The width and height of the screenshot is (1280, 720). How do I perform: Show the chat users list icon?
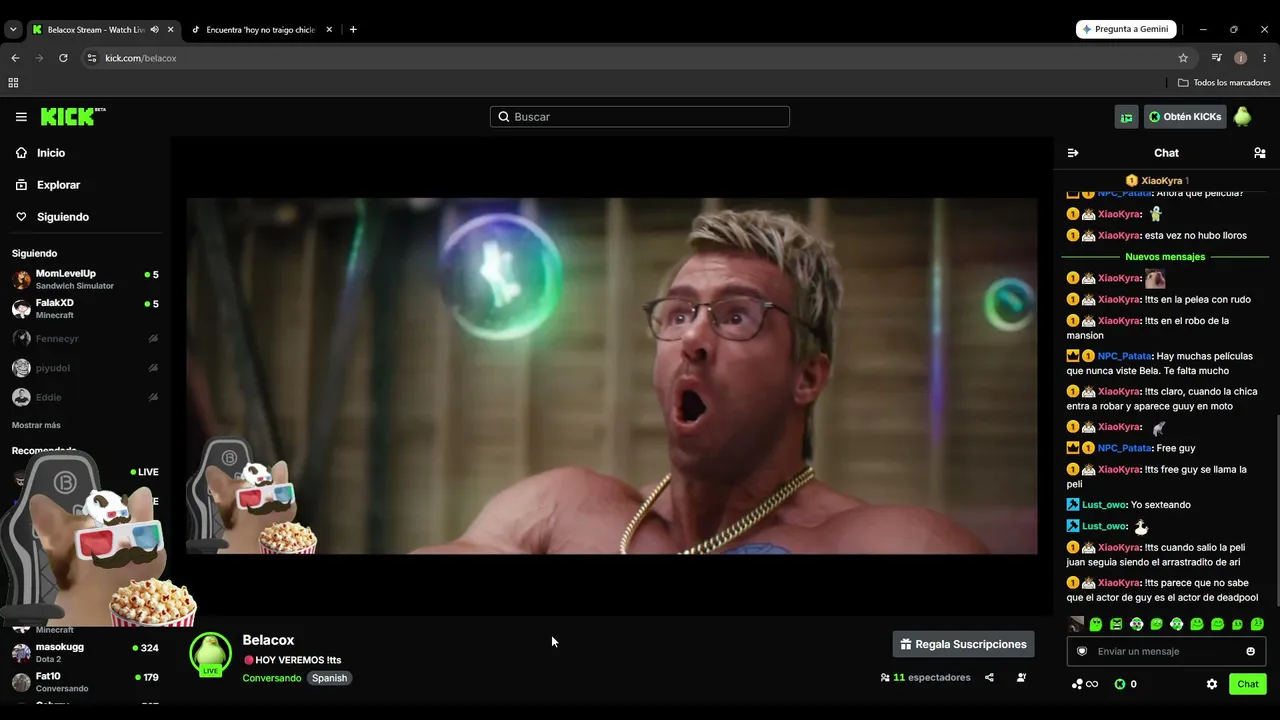click(1260, 153)
